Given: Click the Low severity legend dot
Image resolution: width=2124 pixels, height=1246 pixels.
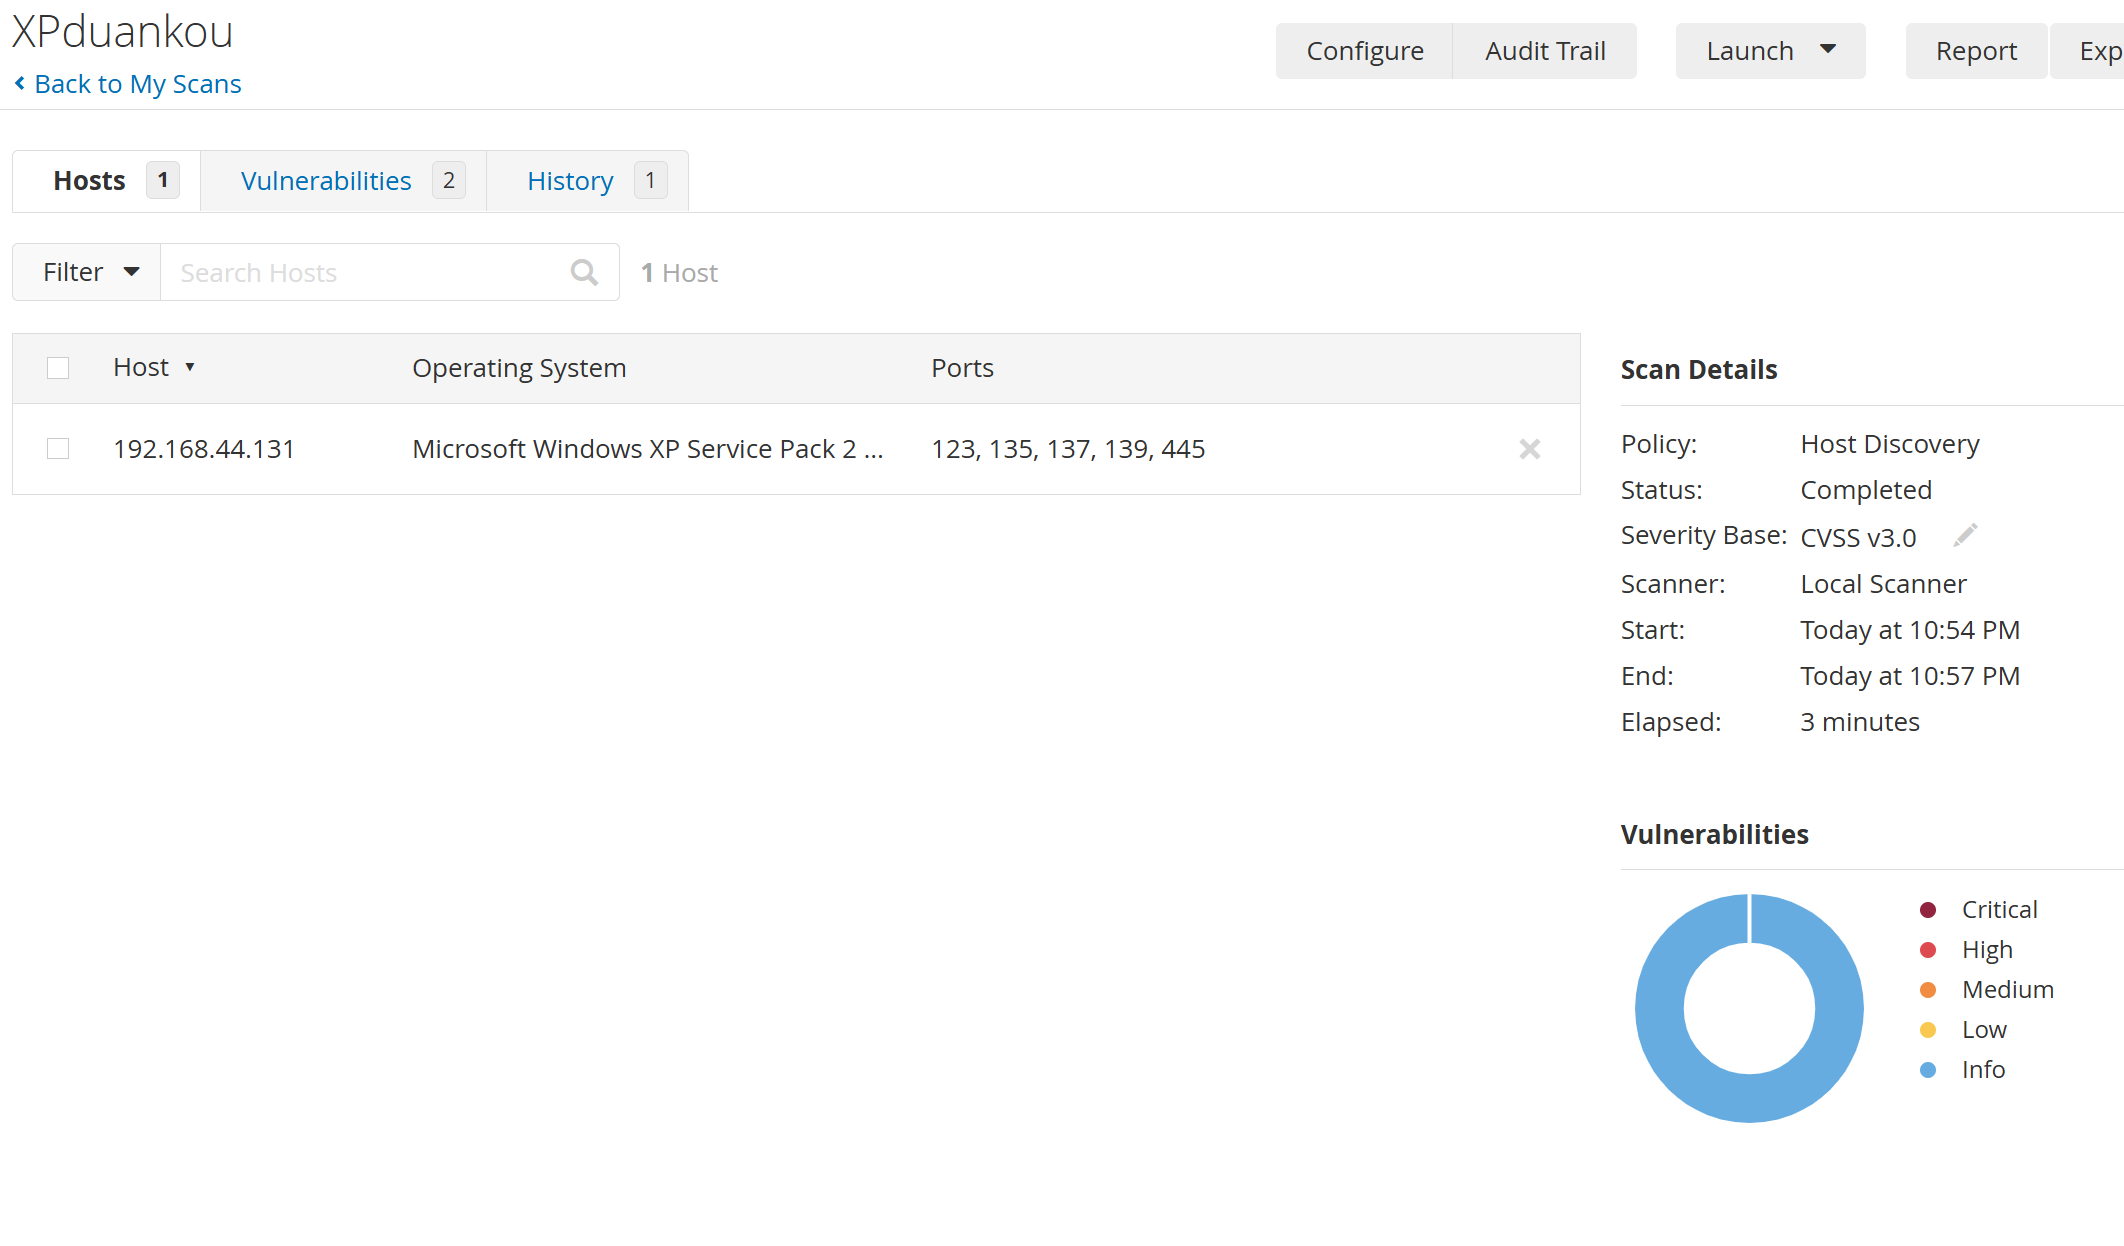Looking at the screenshot, I should pyautogui.click(x=1928, y=1030).
